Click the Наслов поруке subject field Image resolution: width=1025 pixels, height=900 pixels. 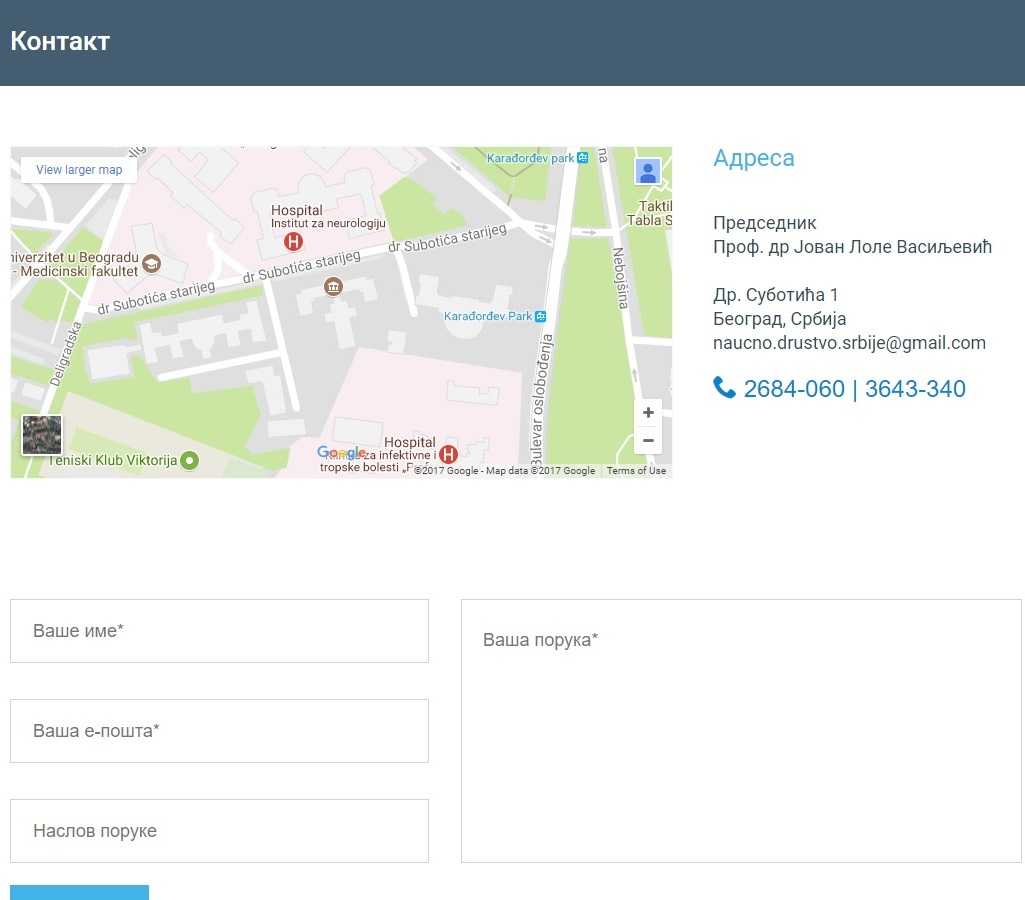click(219, 831)
